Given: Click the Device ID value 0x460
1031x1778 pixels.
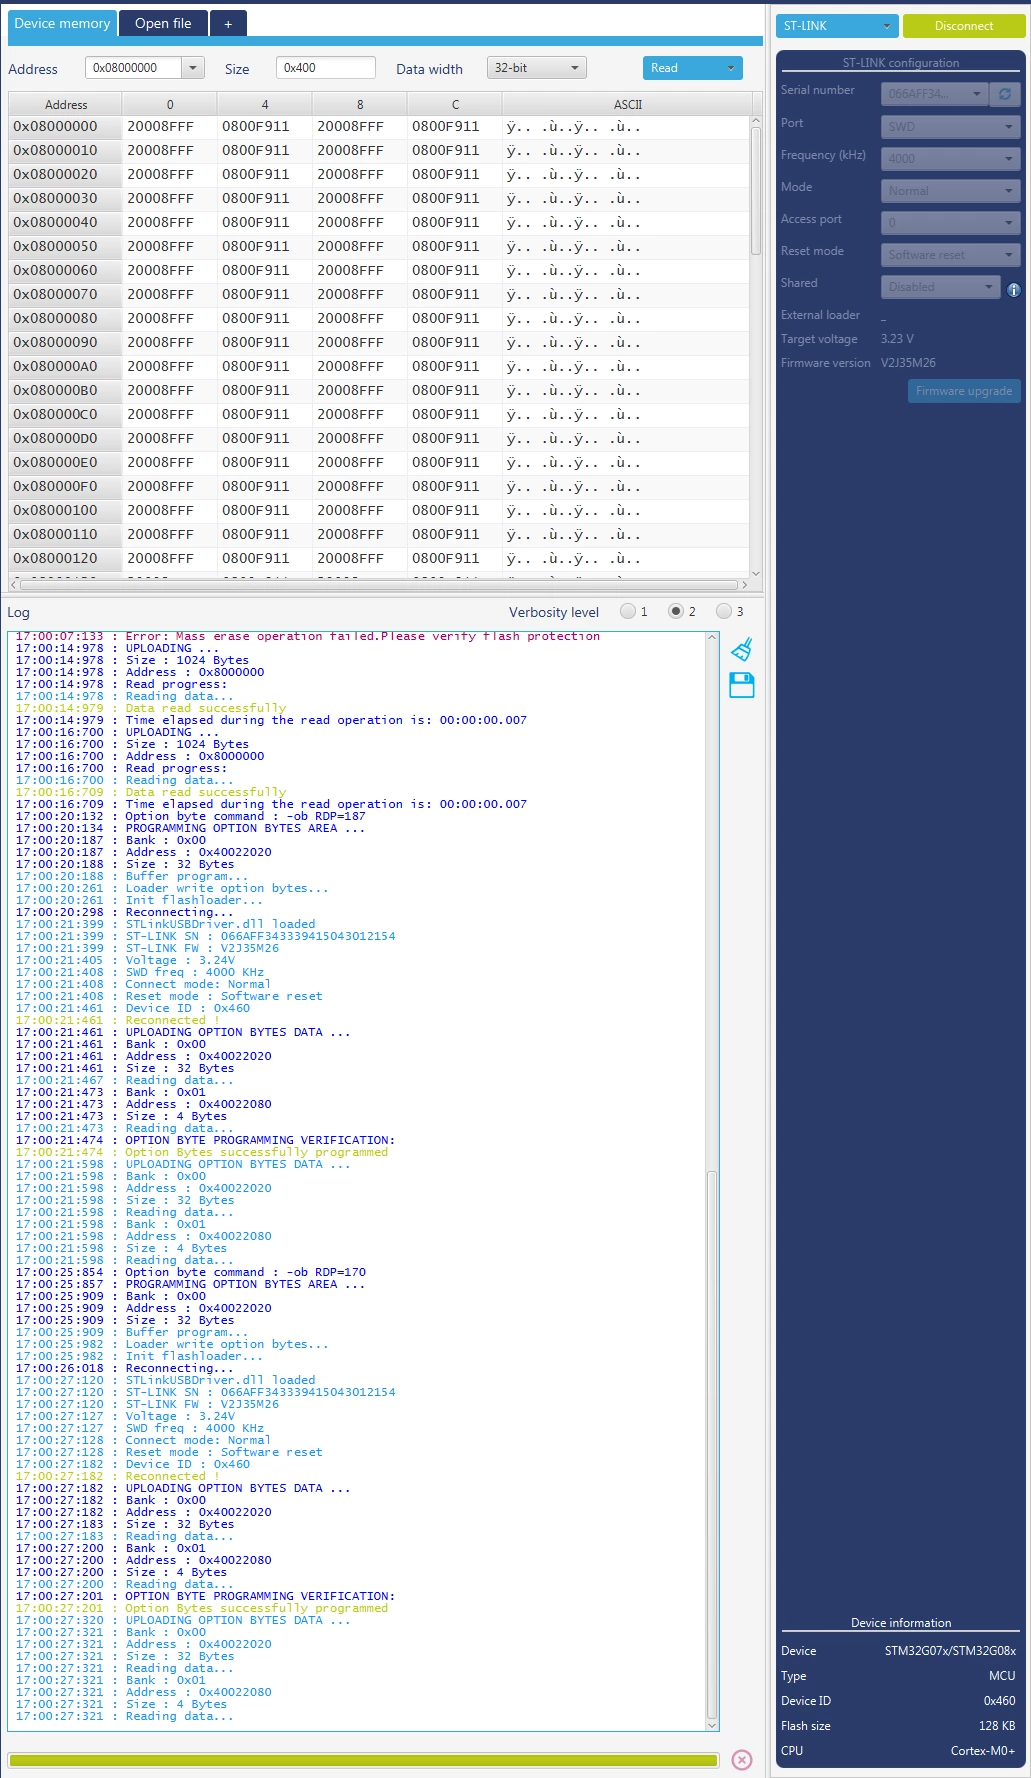Looking at the screenshot, I should (999, 1701).
